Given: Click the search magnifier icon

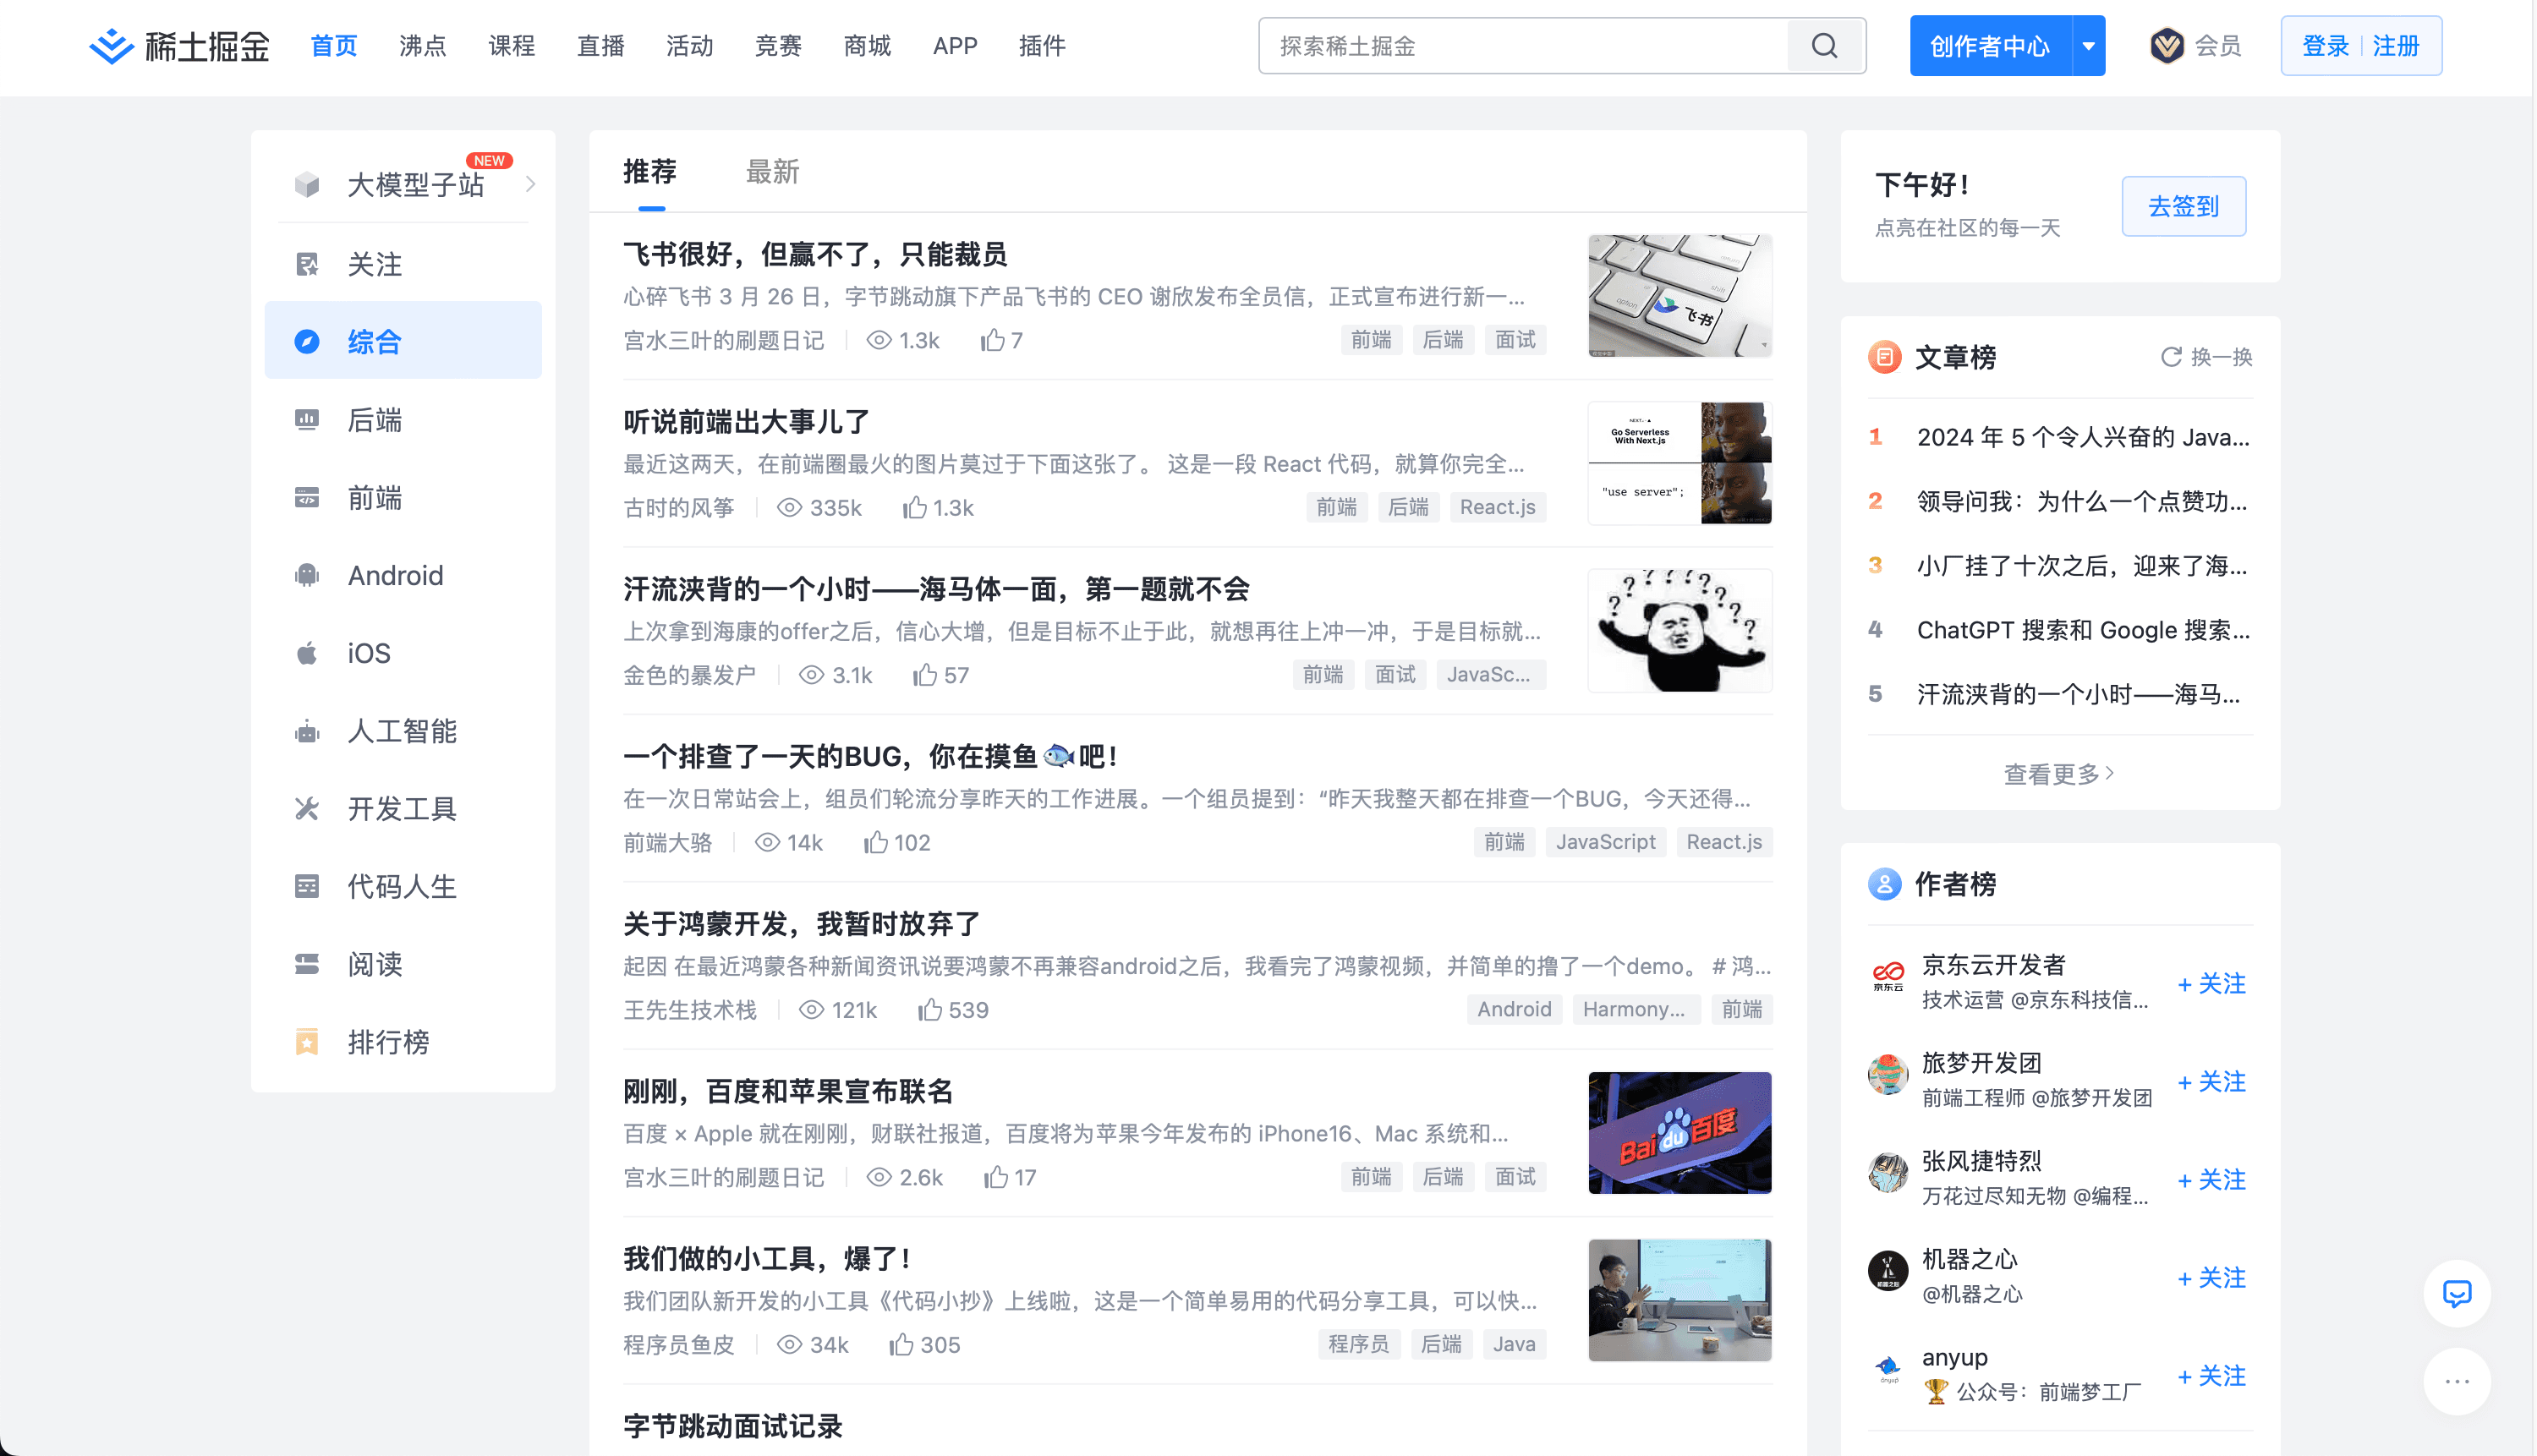Looking at the screenshot, I should tap(1825, 46).
